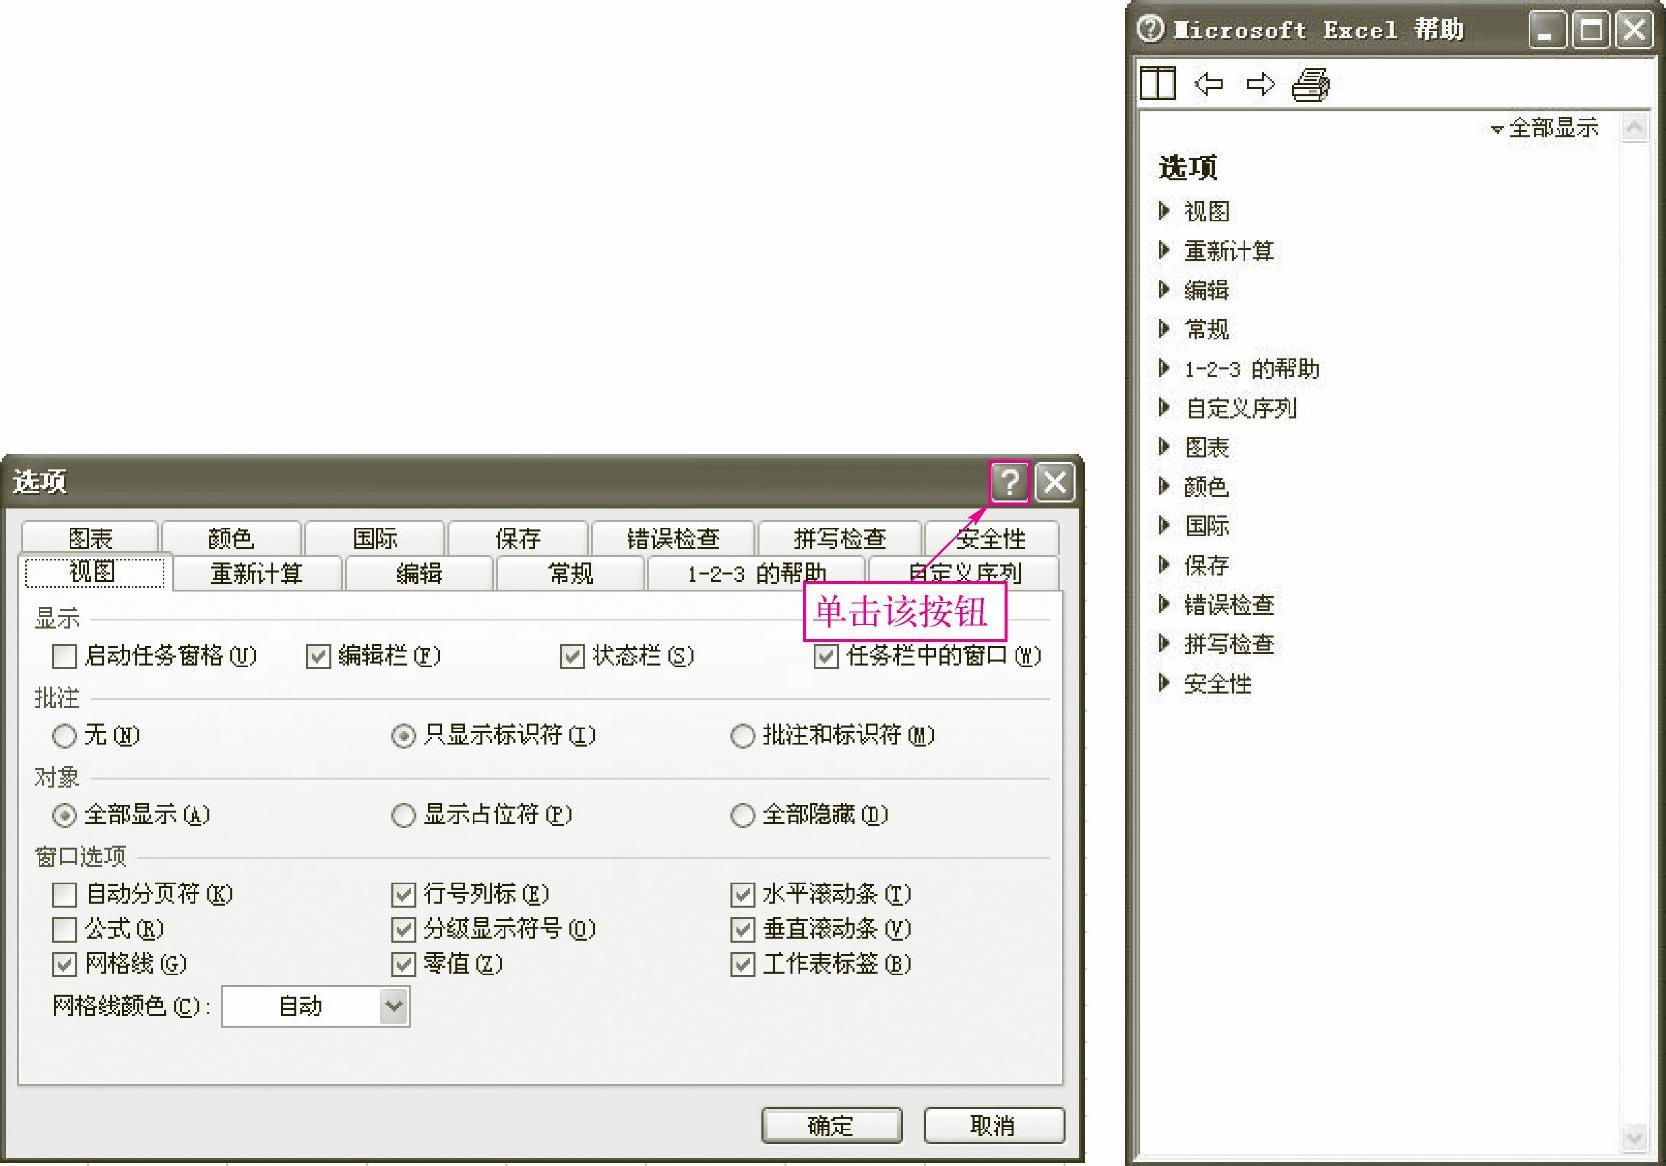1666x1166 pixels.
Task: Switch to the 拼写检查 tab in Options
Action: click(x=840, y=538)
